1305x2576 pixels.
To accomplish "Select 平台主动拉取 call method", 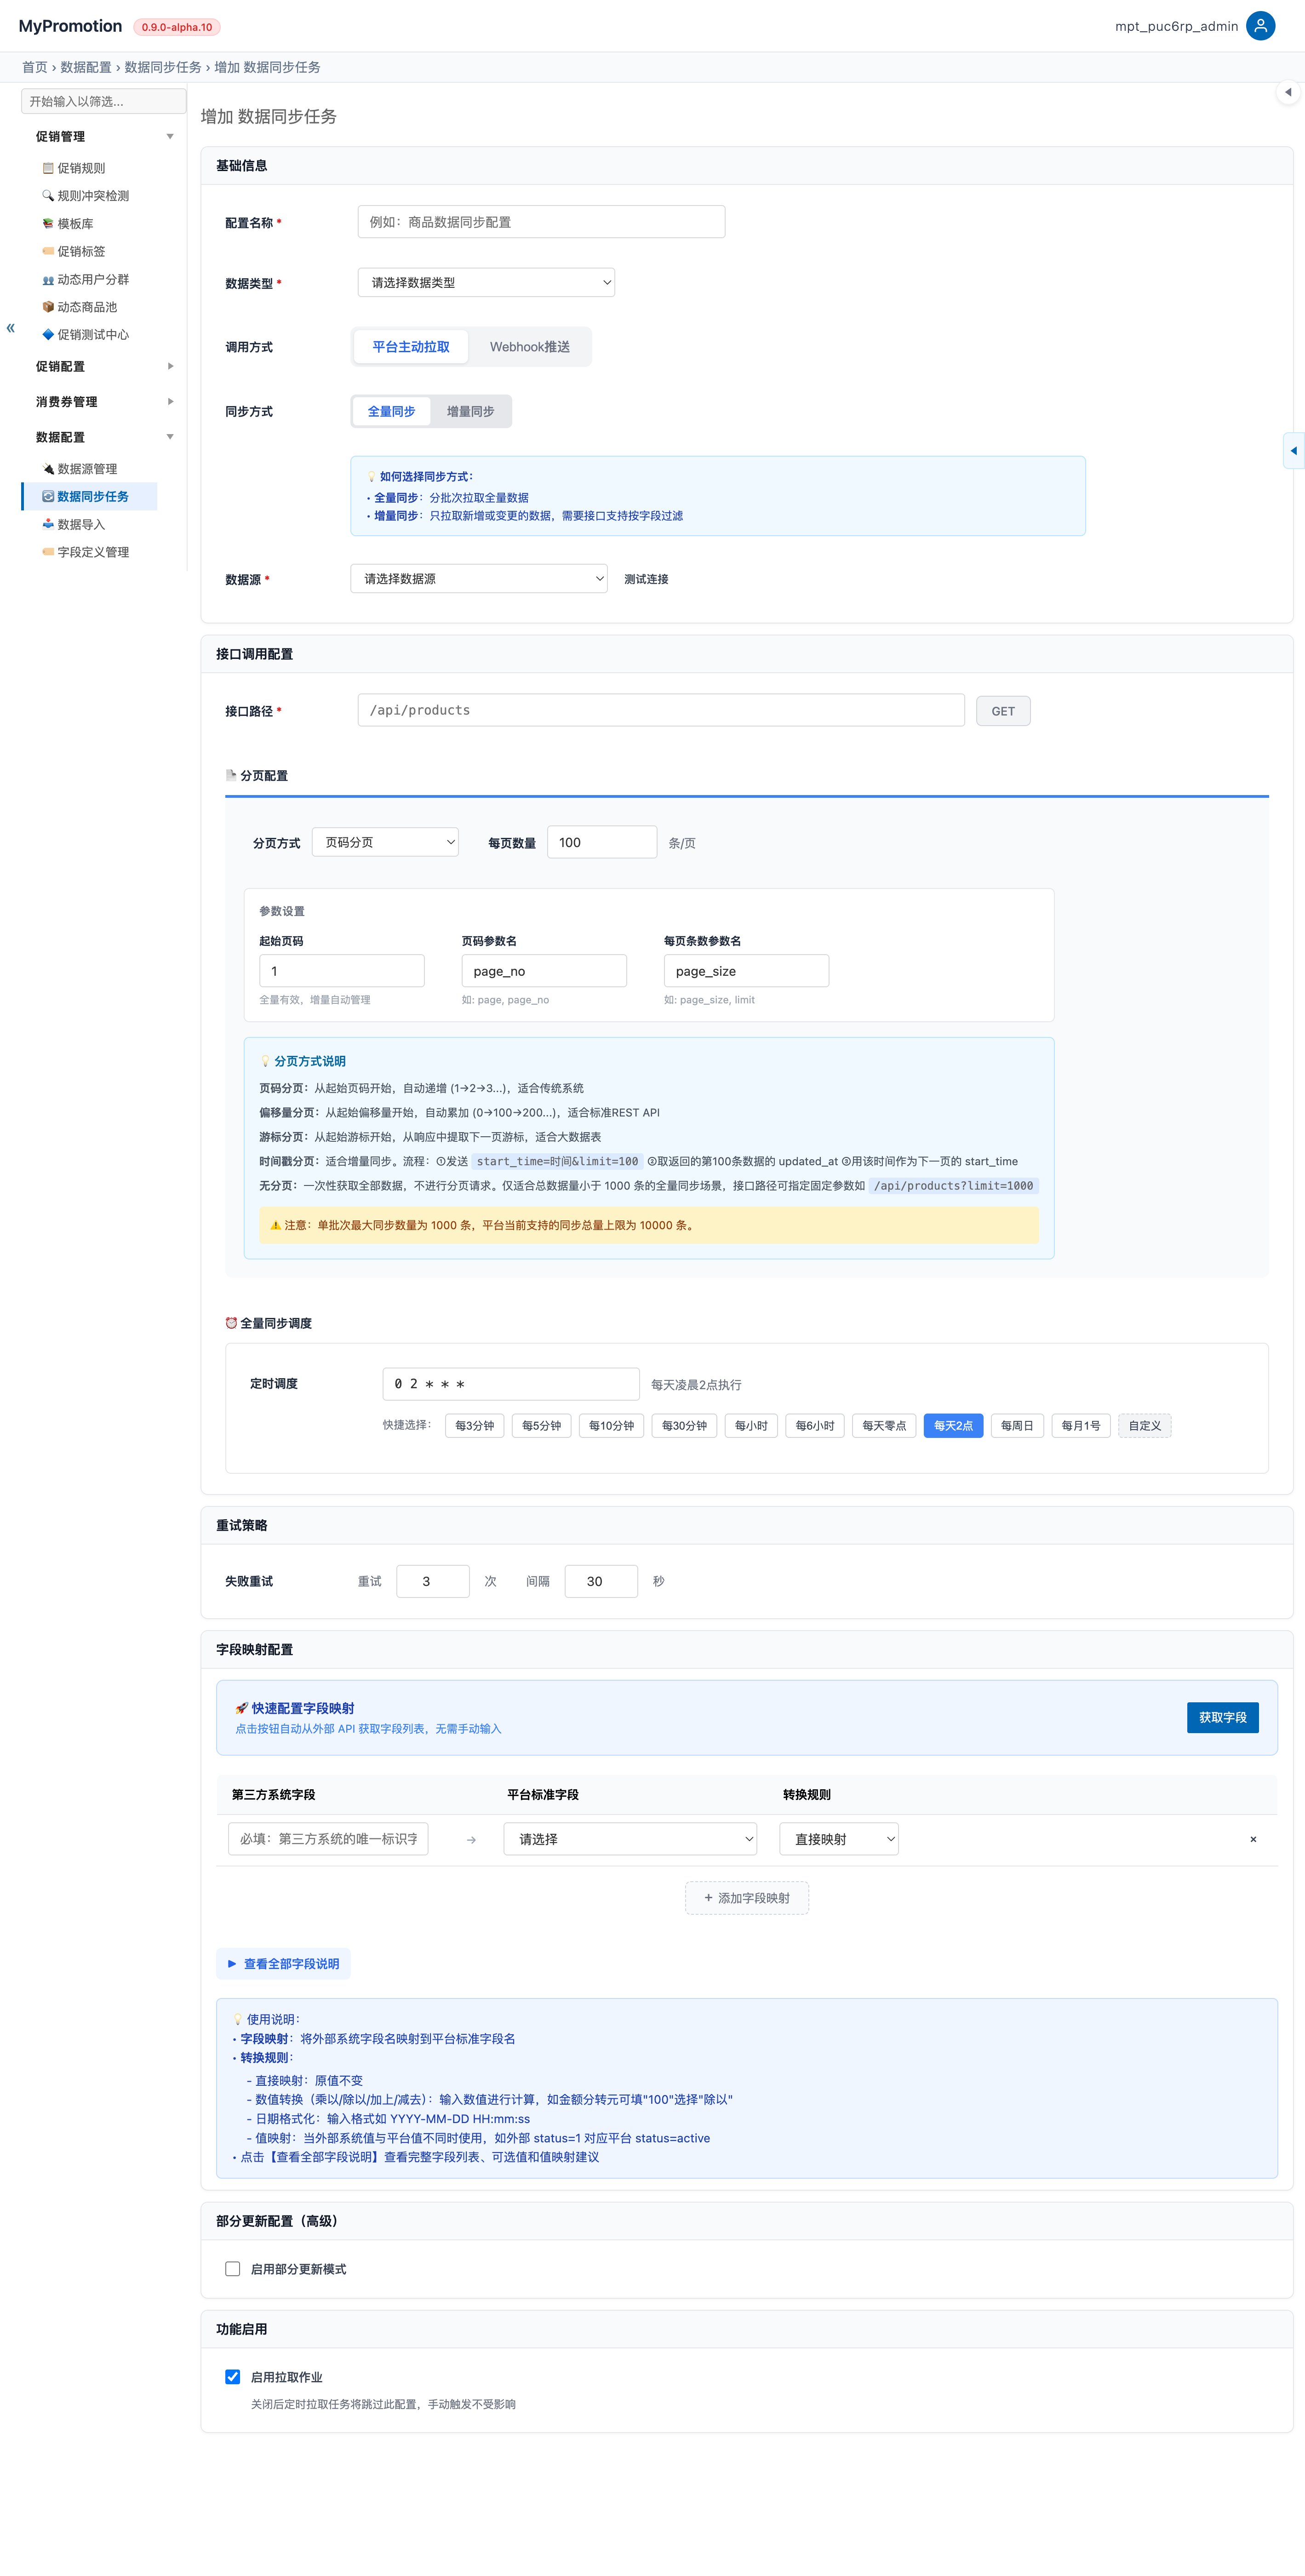I will (411, 347).
